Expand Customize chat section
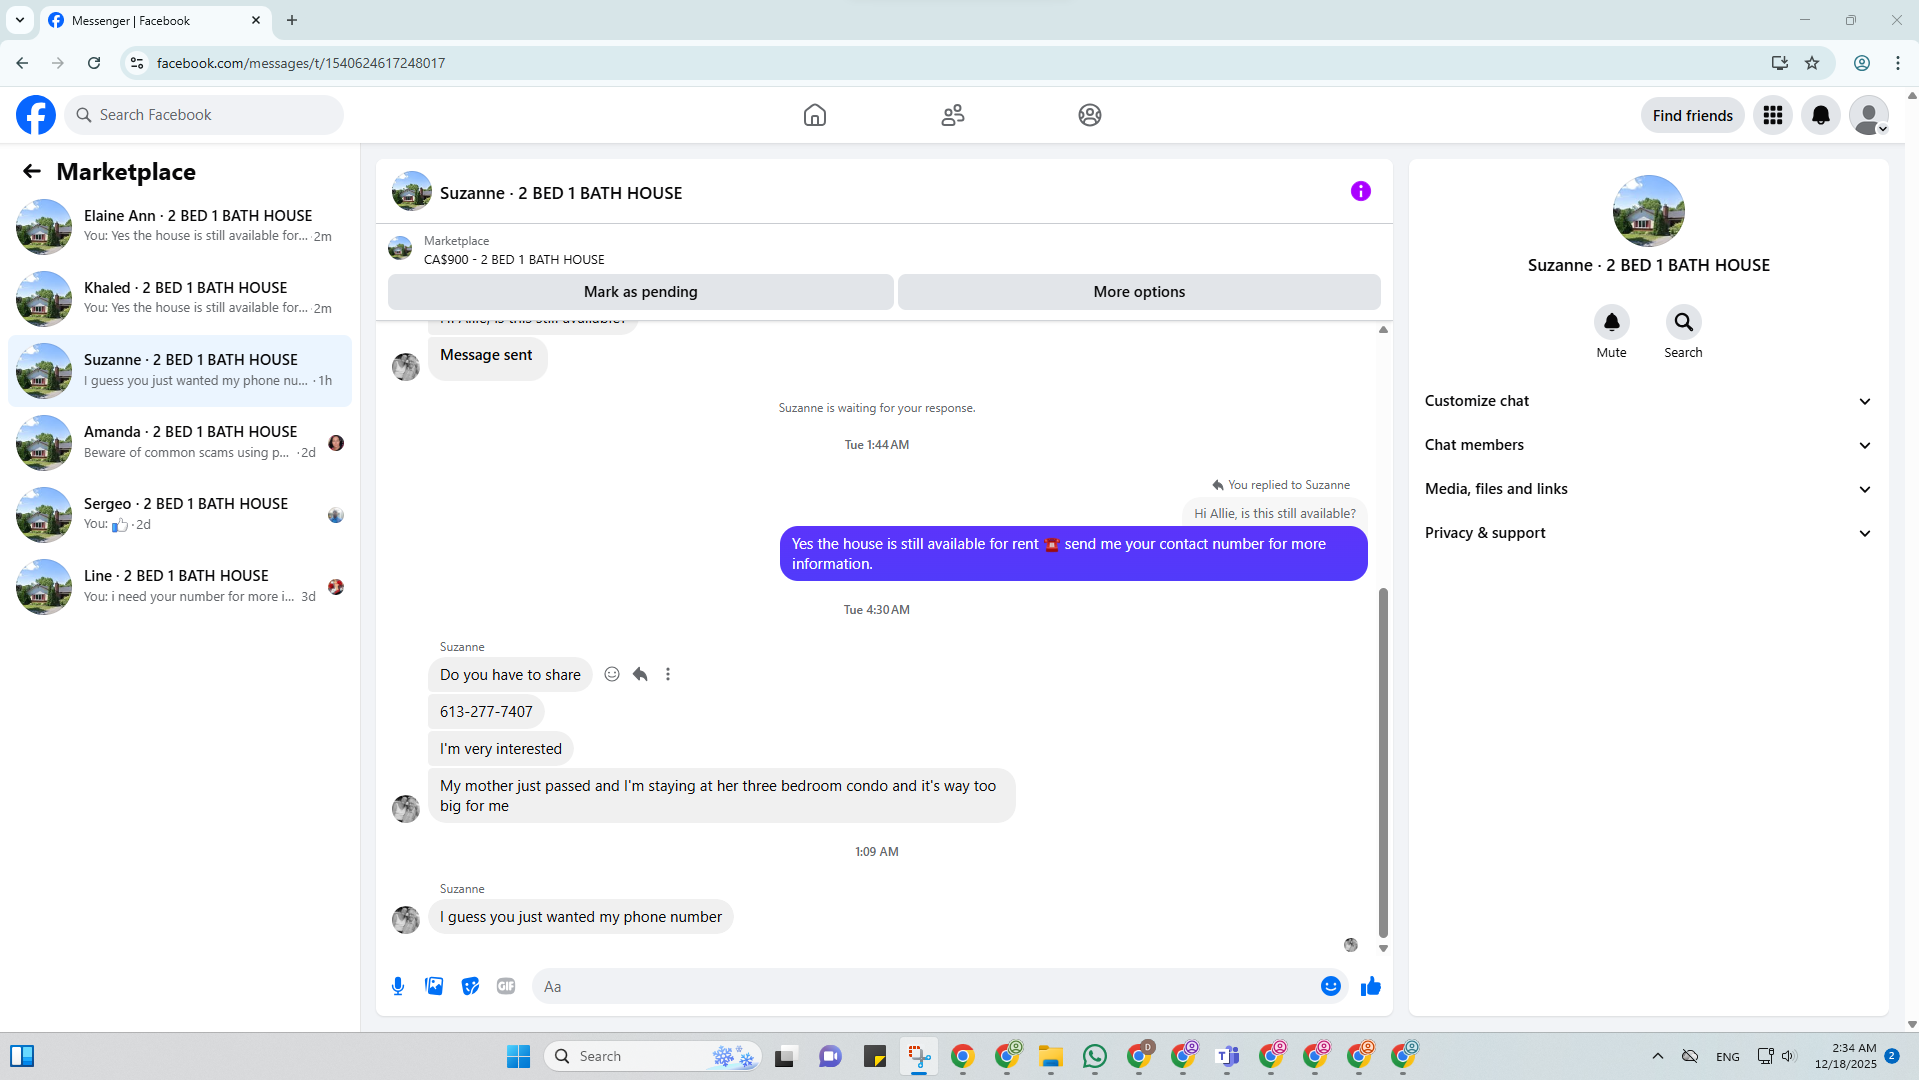This screenshot has width=1919, height=1080. tap(1648, 401)
